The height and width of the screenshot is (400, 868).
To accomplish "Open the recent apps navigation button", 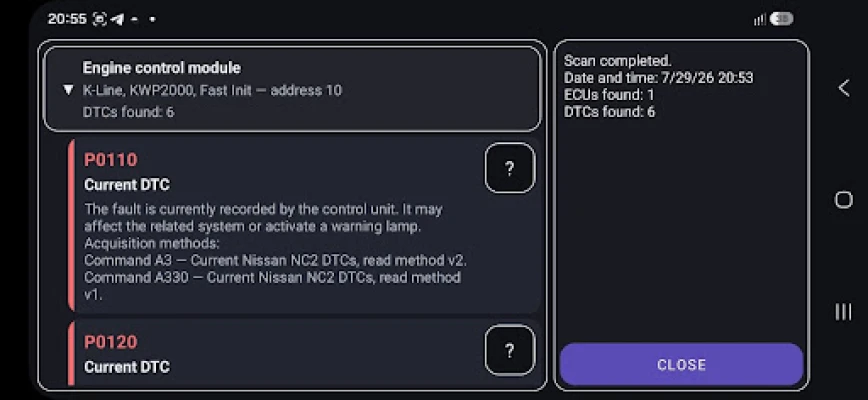I will 843,312.
